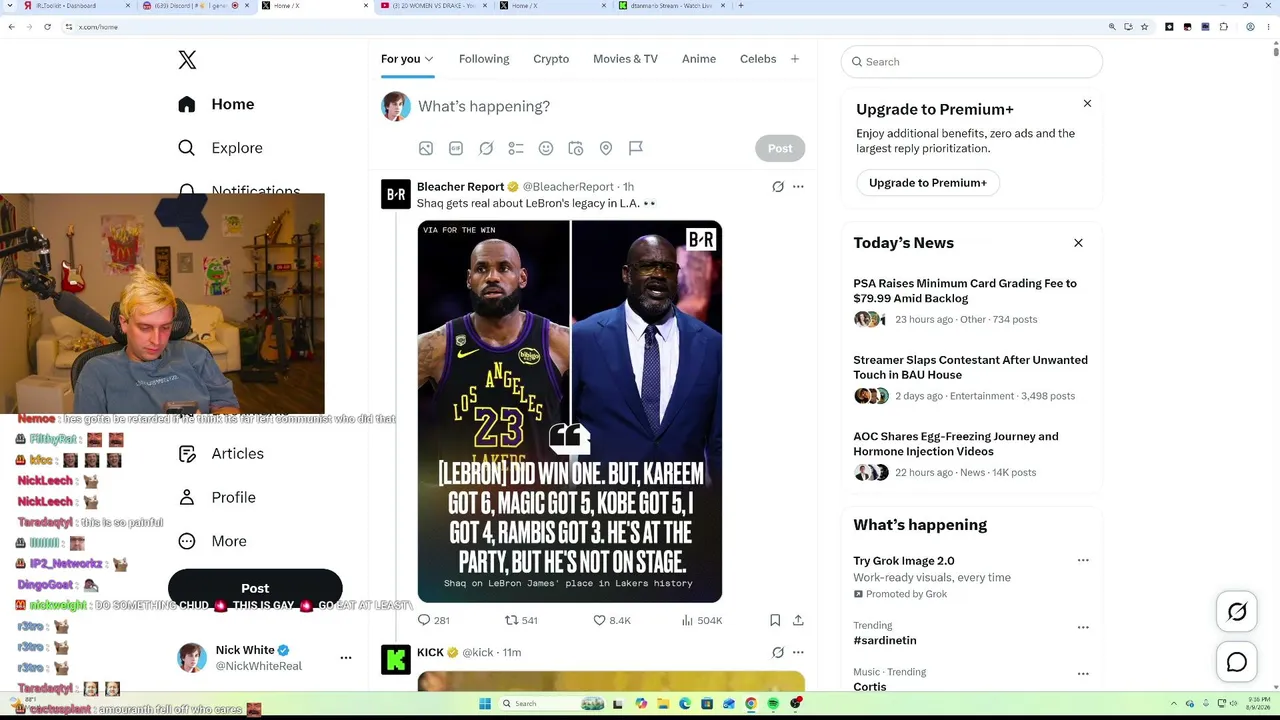Add a new timeline tab with plus
The width and height of the screenshot is (1280, 720).
[795, 59]
